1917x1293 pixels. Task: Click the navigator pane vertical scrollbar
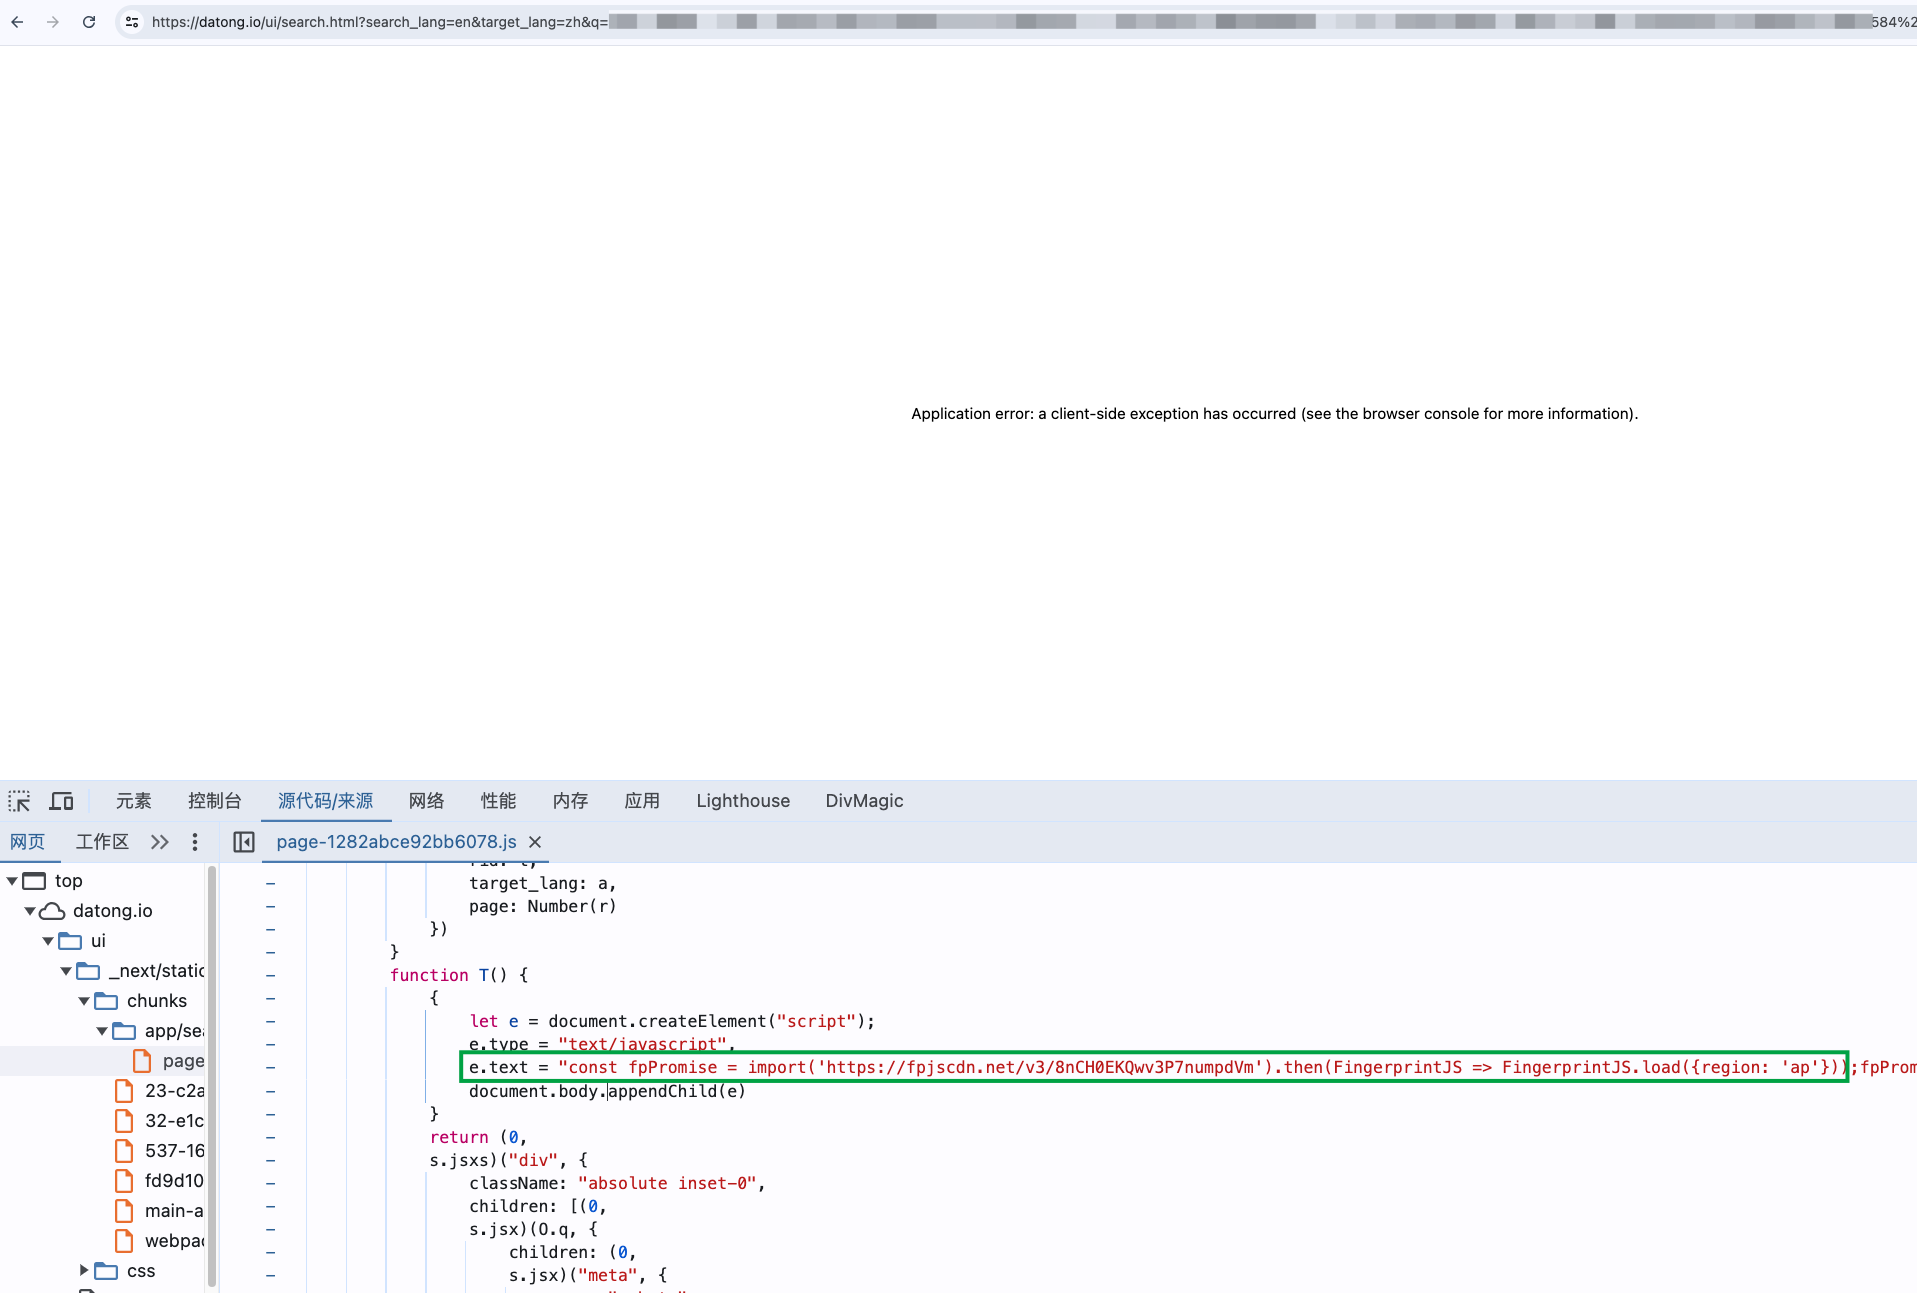212,1075
